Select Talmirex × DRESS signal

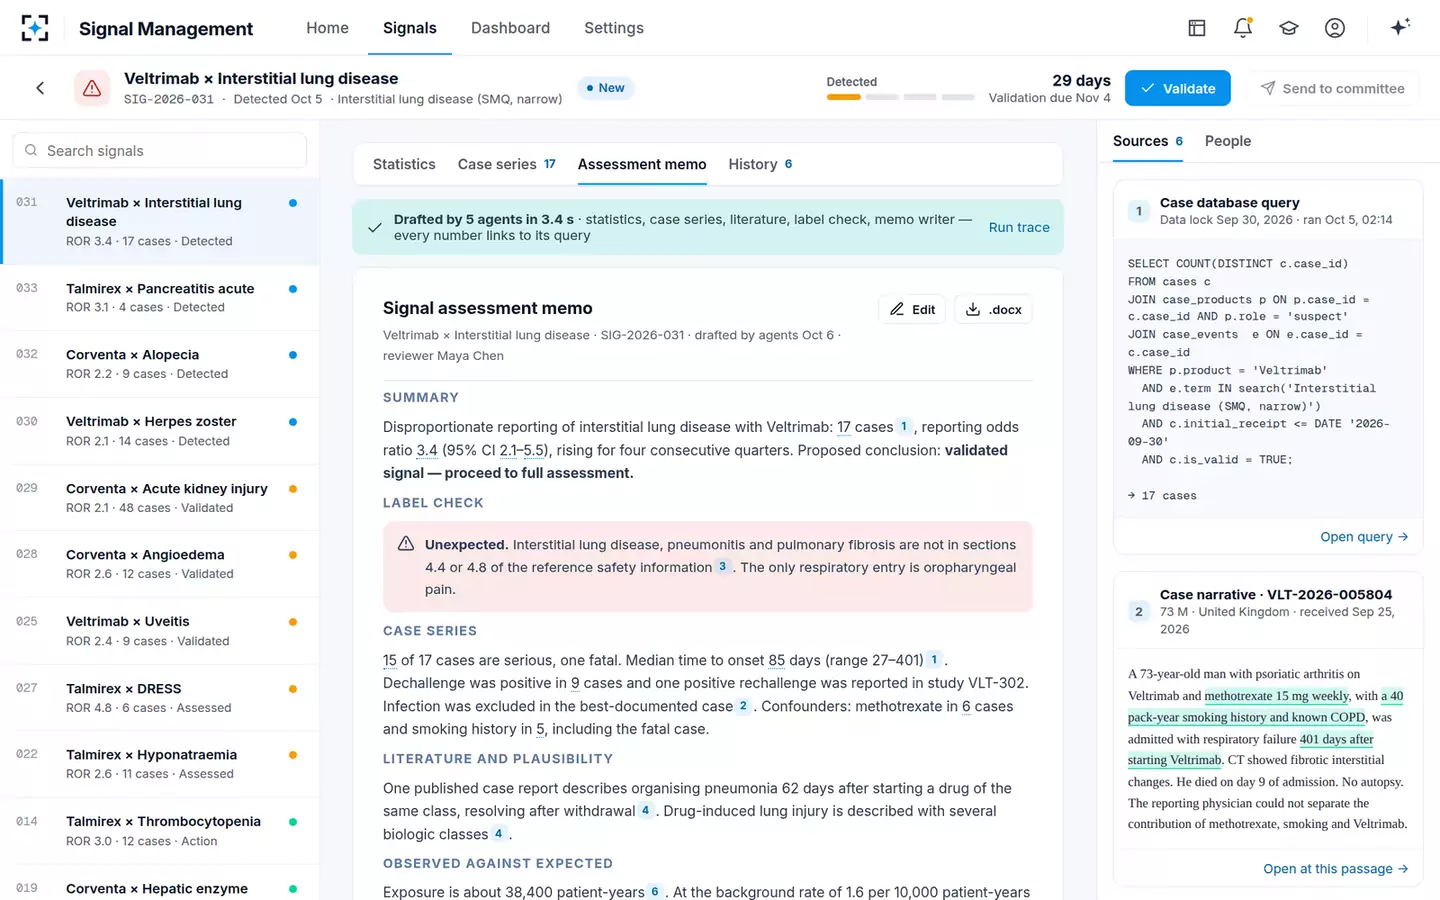coord(160,698)
